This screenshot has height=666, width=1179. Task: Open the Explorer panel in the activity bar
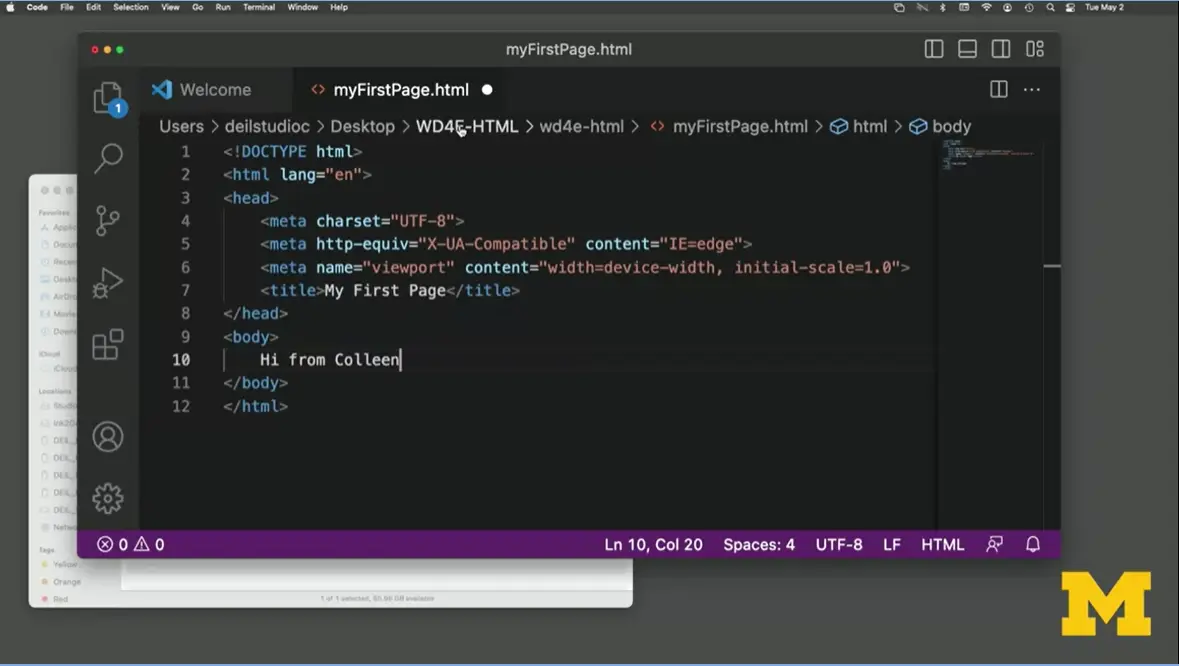pyautogui.click(x=108, y=96)
